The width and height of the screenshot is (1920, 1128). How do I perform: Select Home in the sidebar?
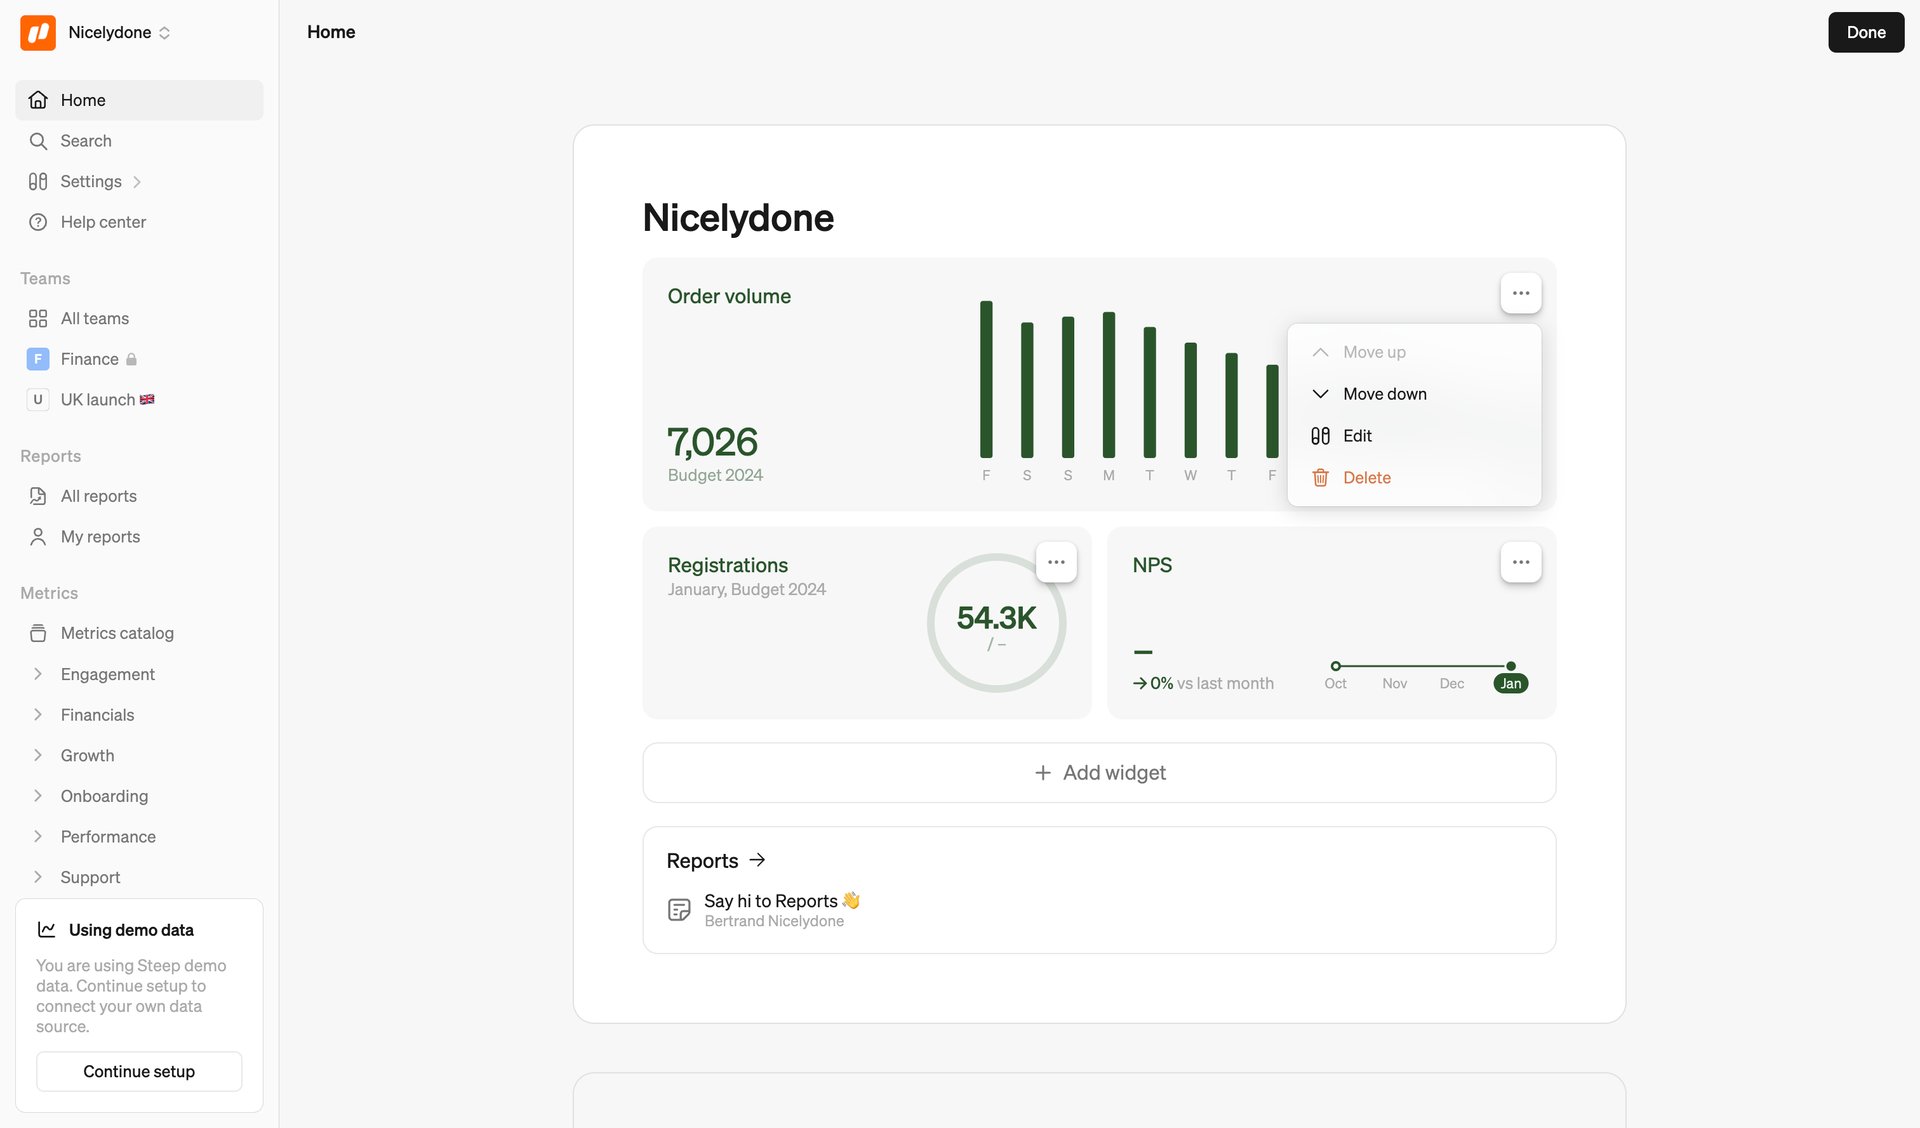click(83, 99)
